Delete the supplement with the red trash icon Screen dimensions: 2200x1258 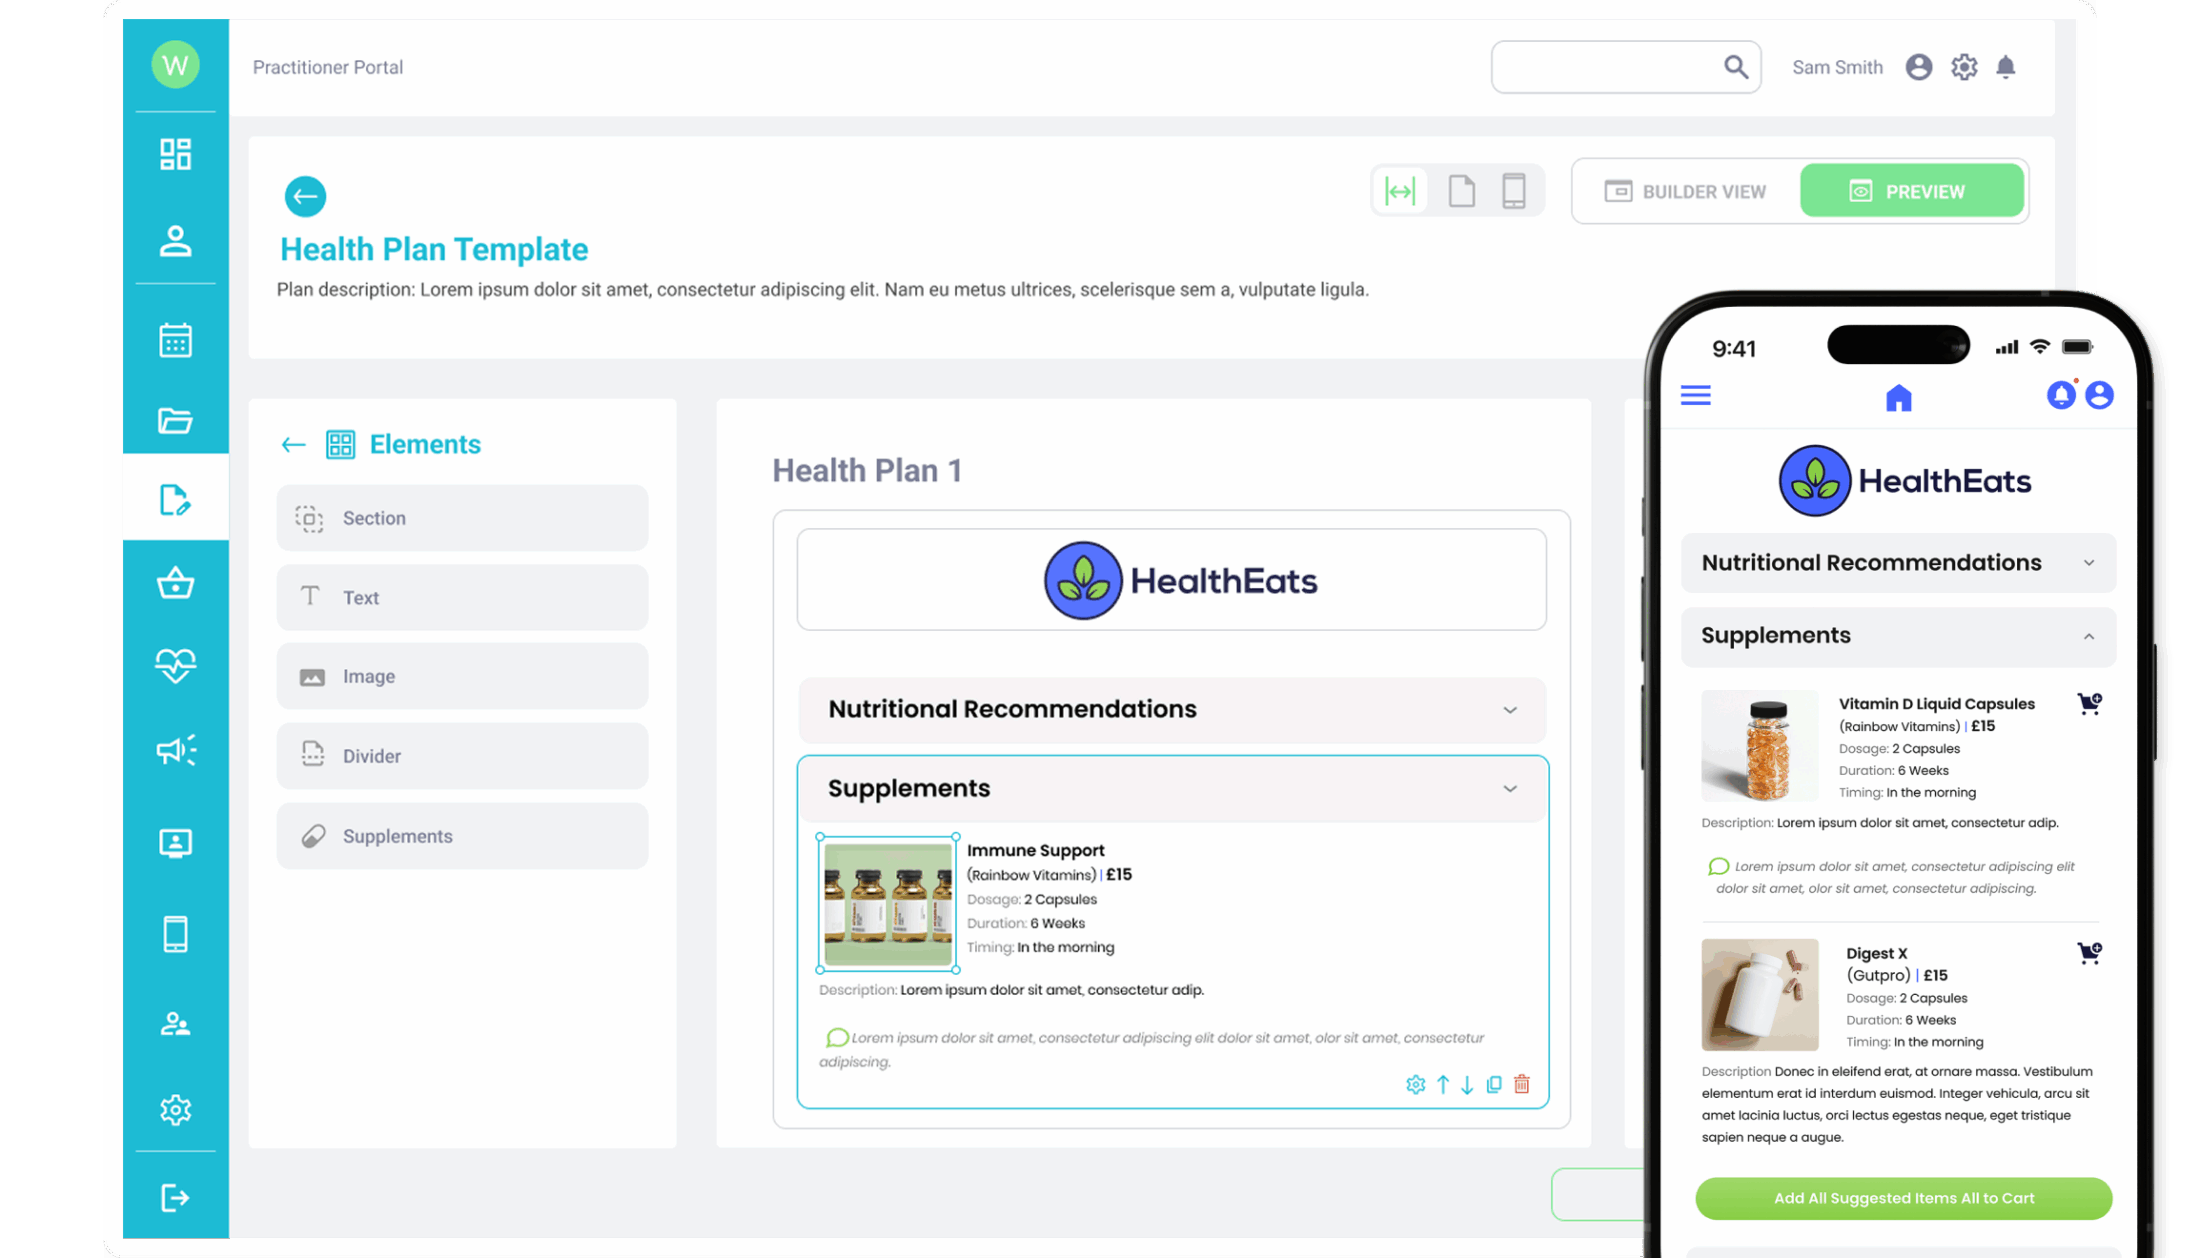click(x=1522, y=1084)
